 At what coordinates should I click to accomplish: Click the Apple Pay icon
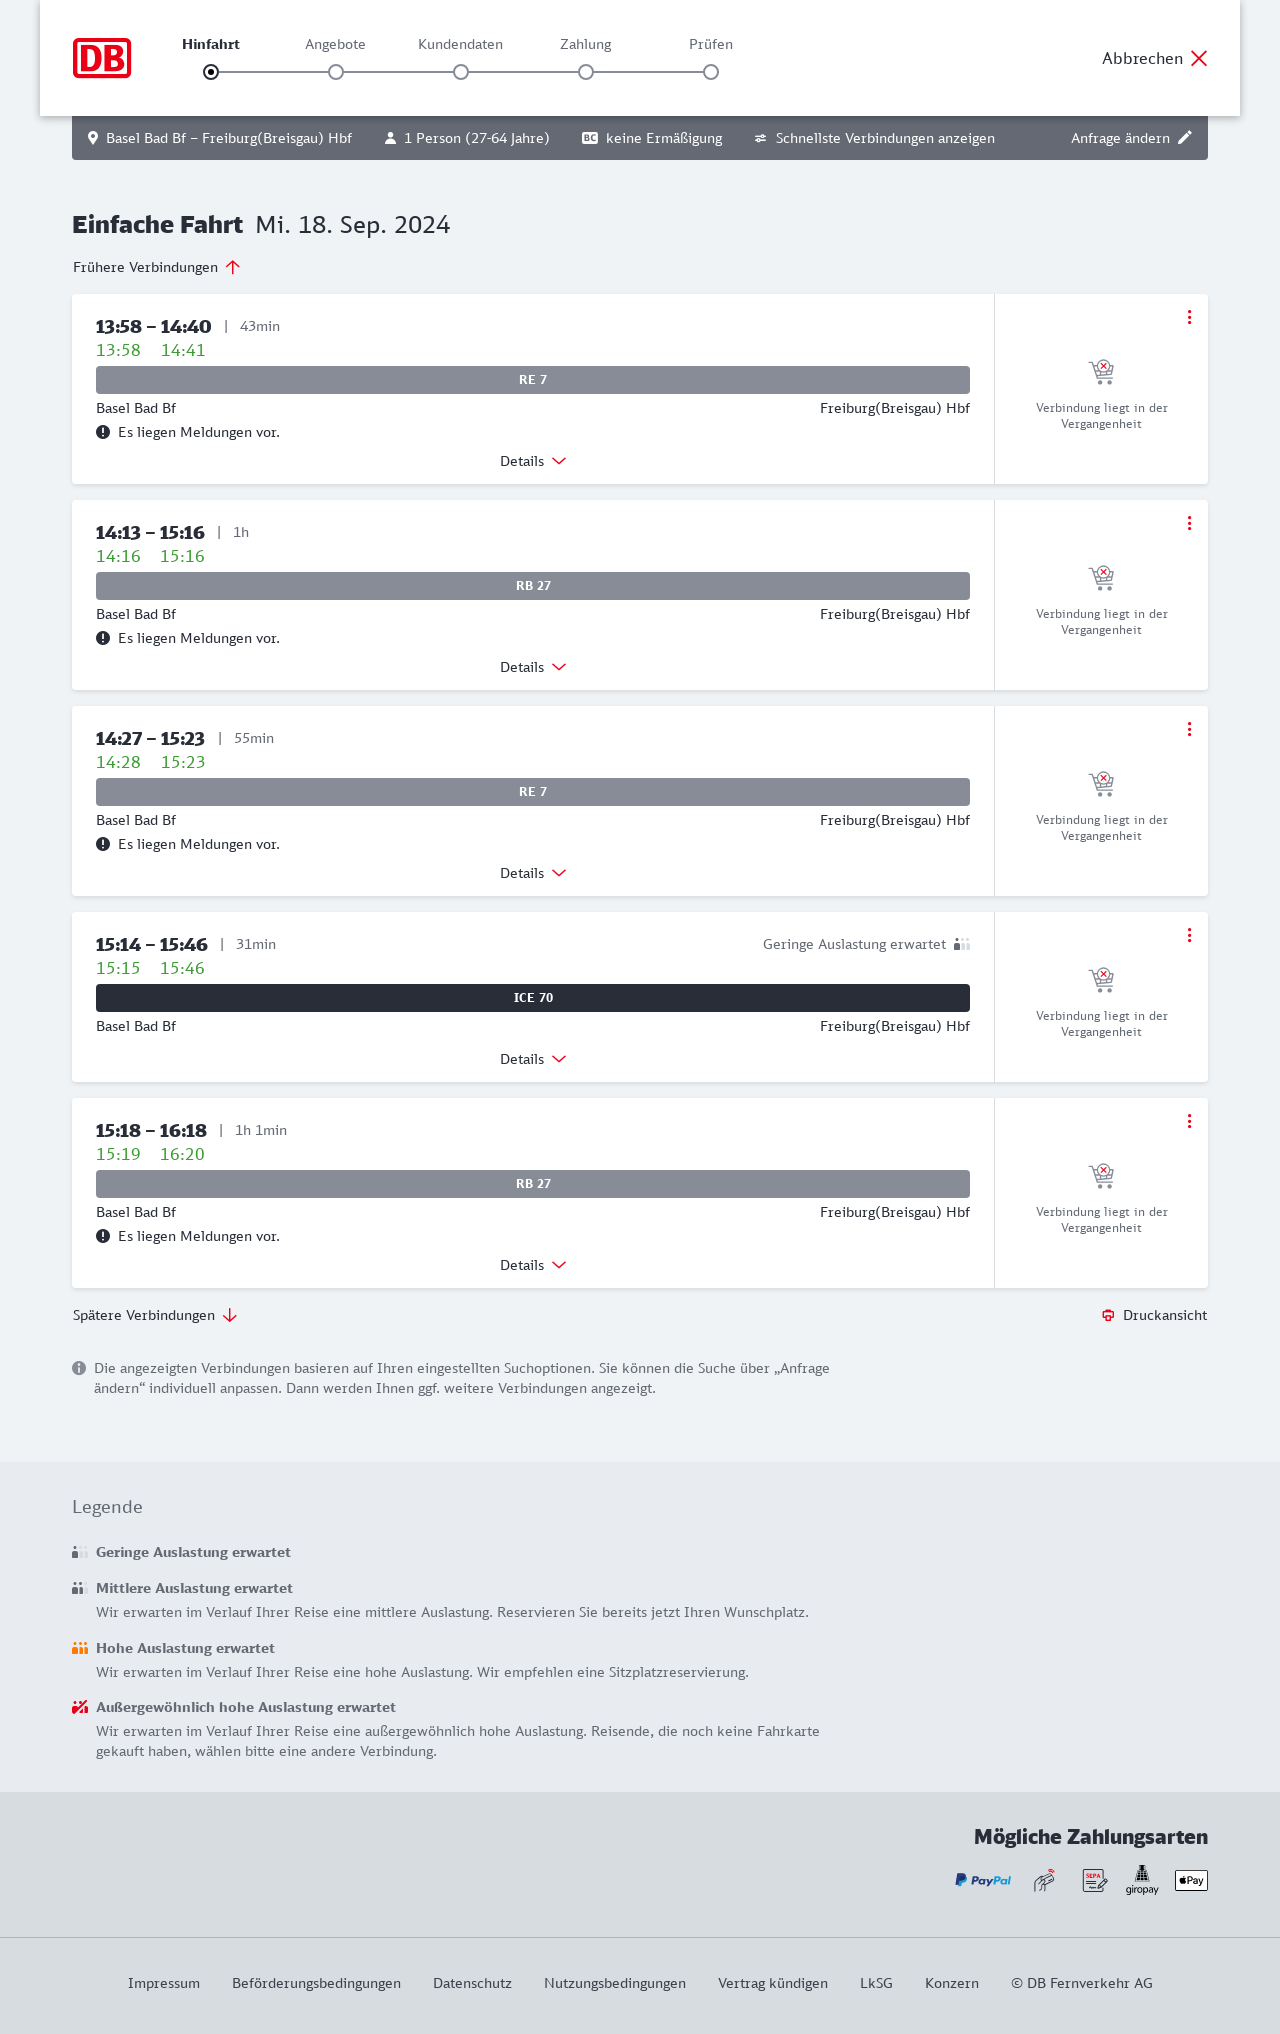click(x=1191, y=1880)
